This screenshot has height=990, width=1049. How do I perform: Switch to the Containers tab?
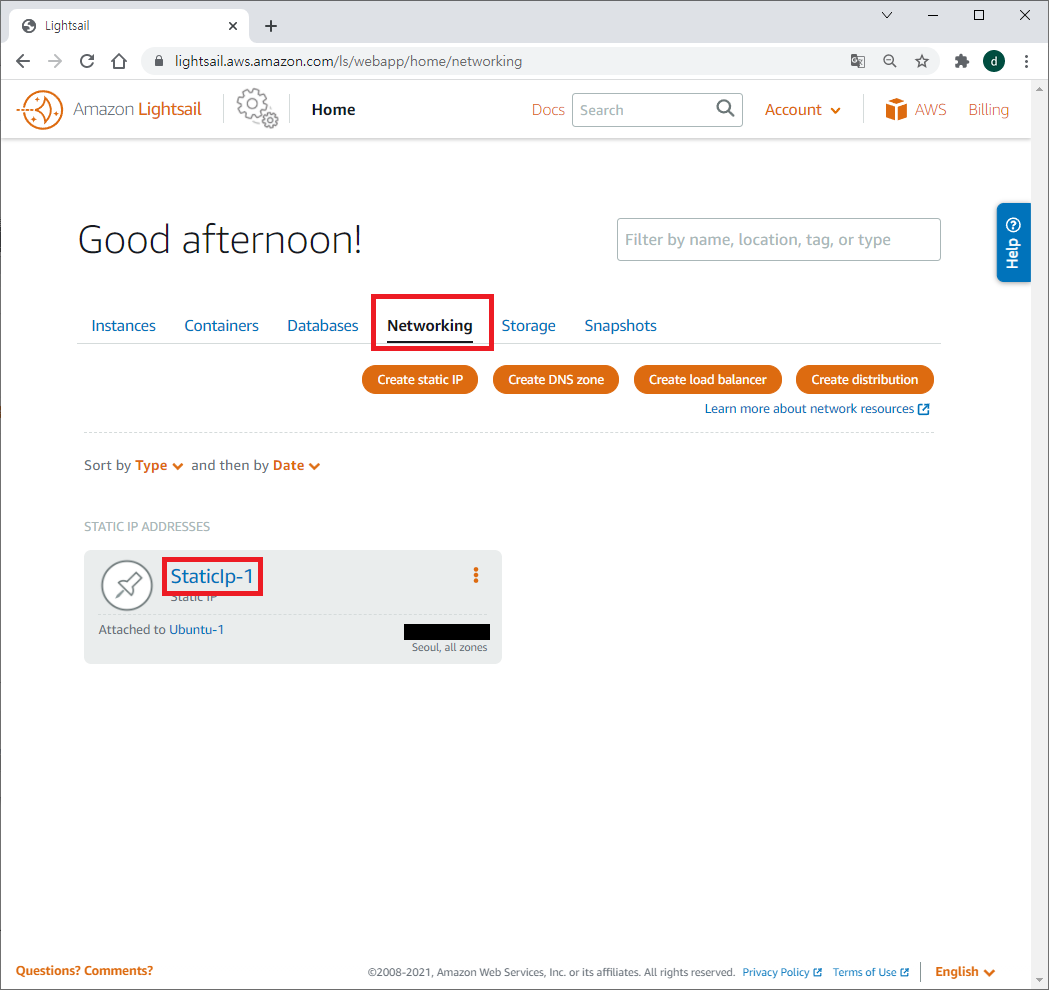pyautogui.click(x=221, y=326)
